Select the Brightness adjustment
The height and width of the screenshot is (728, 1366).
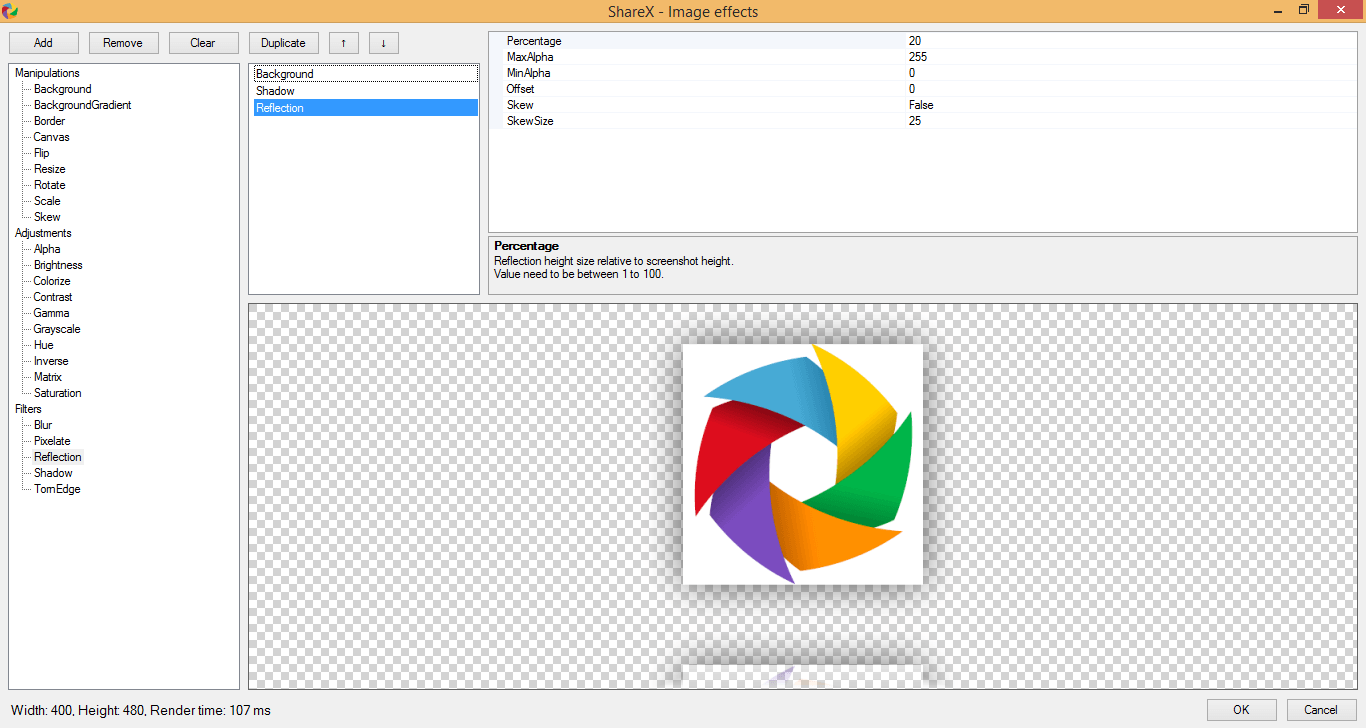tap(58, 265)
